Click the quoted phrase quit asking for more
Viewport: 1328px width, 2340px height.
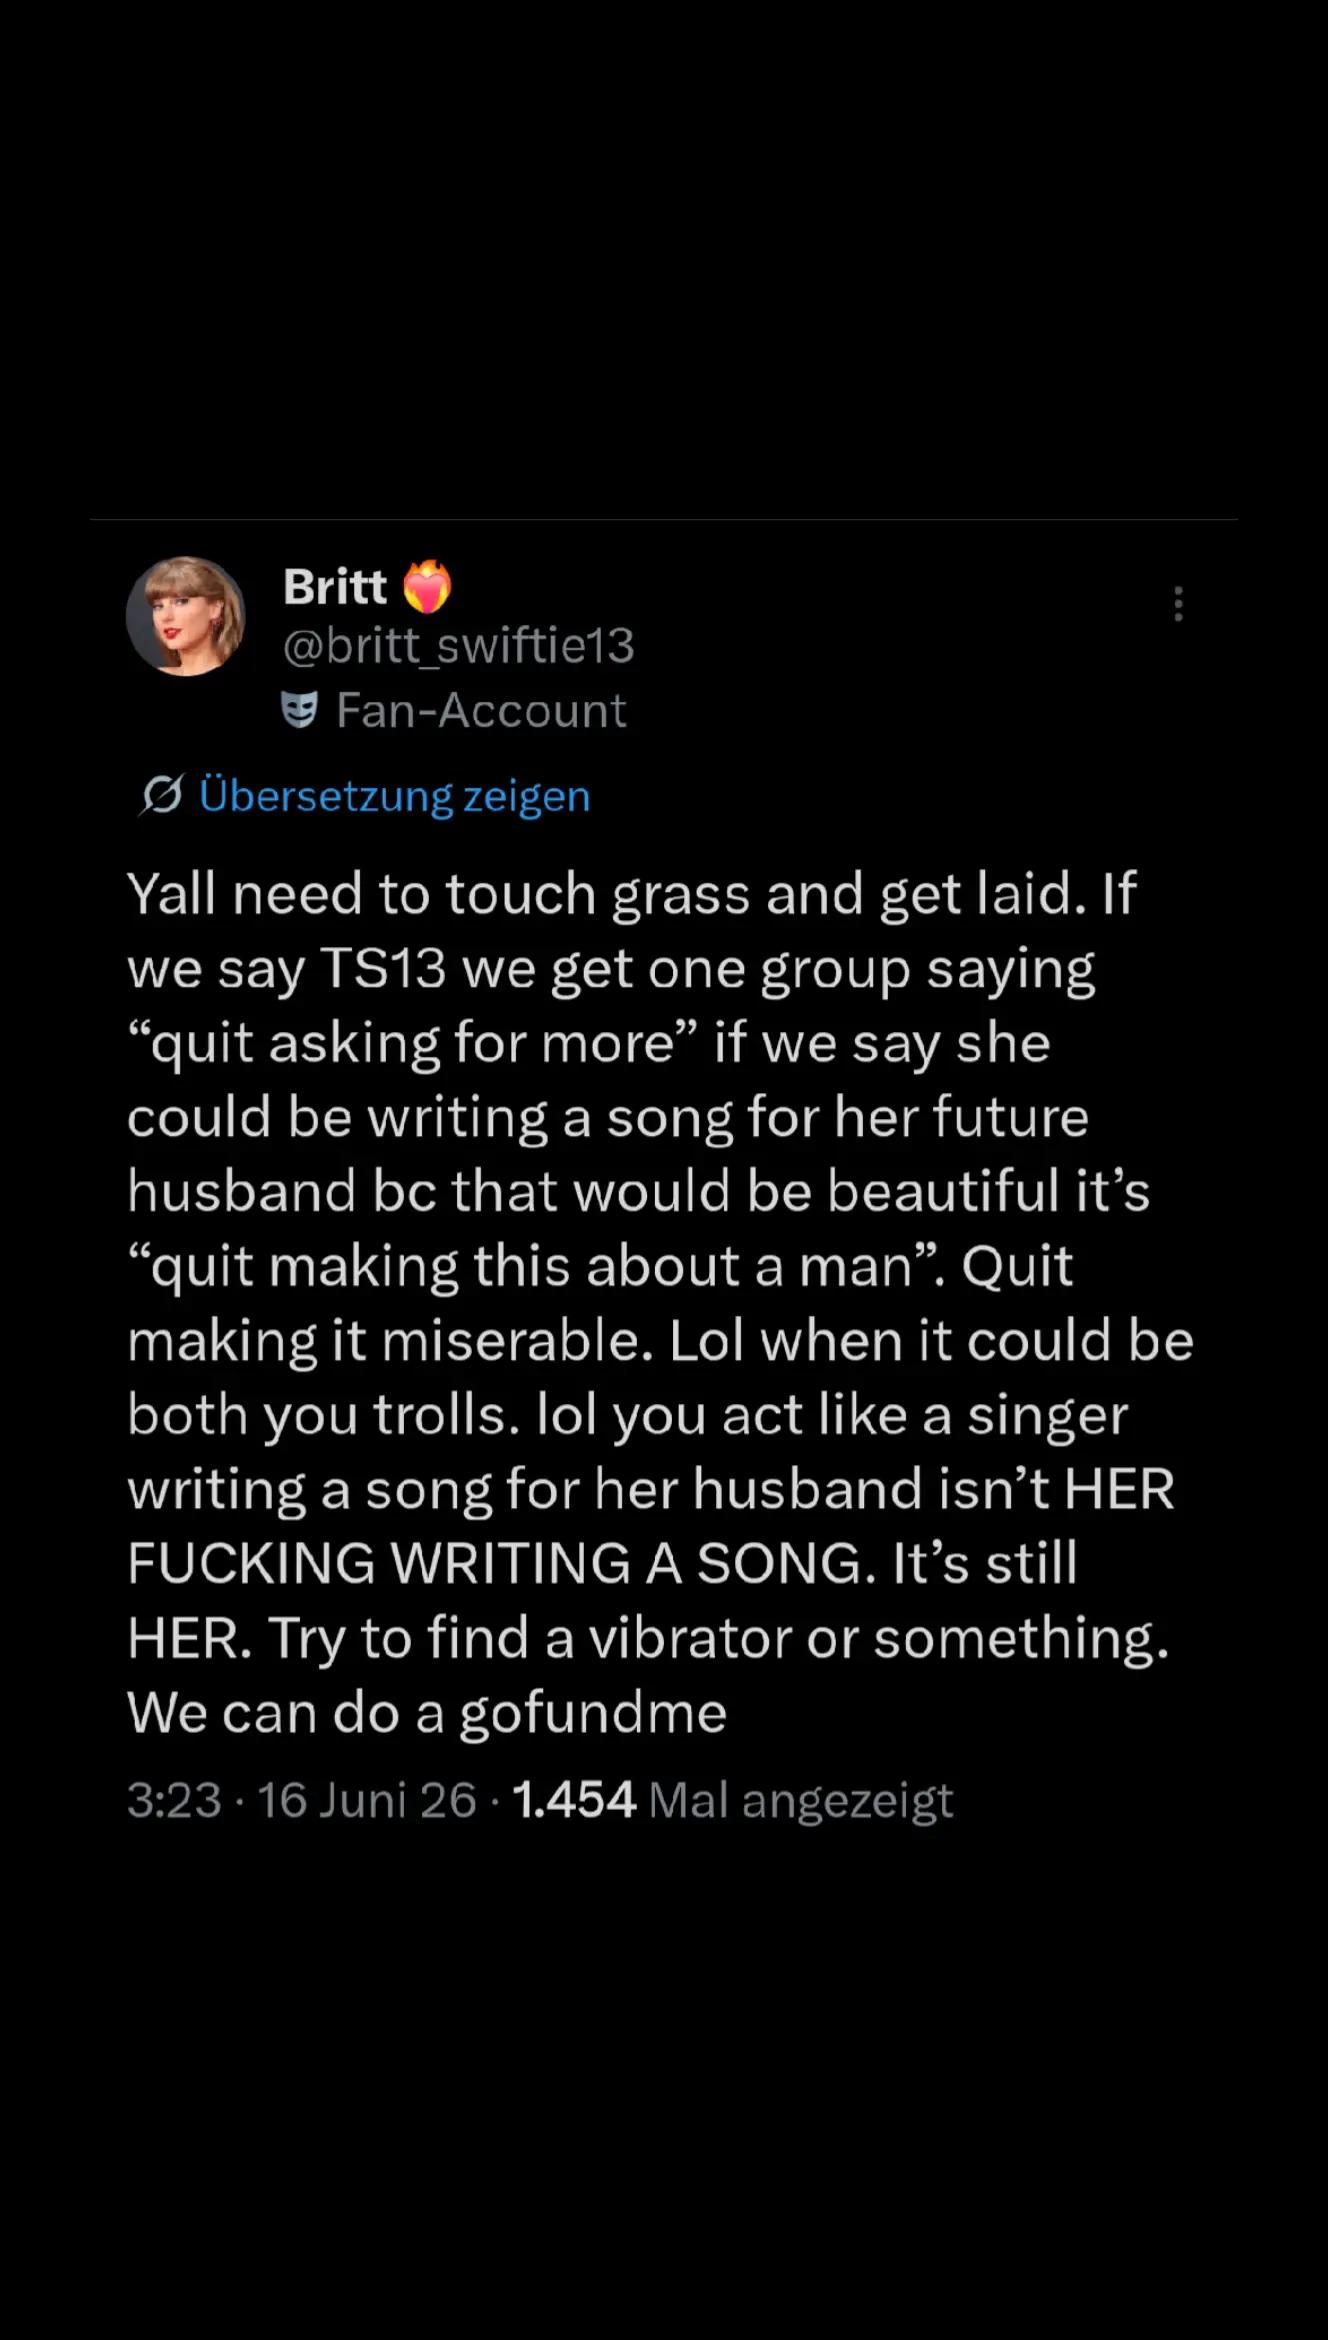pyautogui.click(x=411, y=1044)
